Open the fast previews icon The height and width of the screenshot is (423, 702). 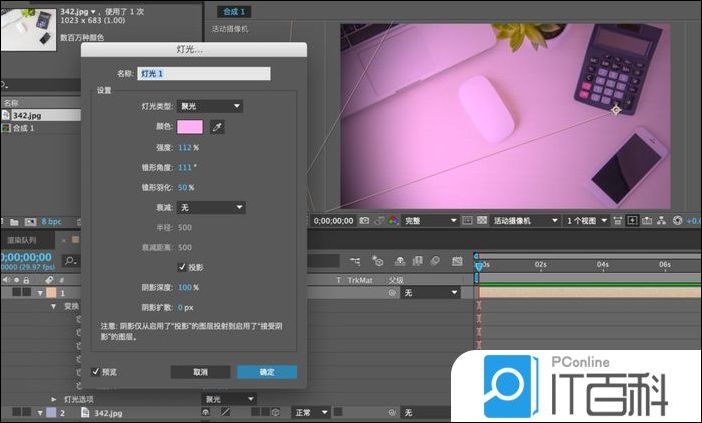point(632,220)
